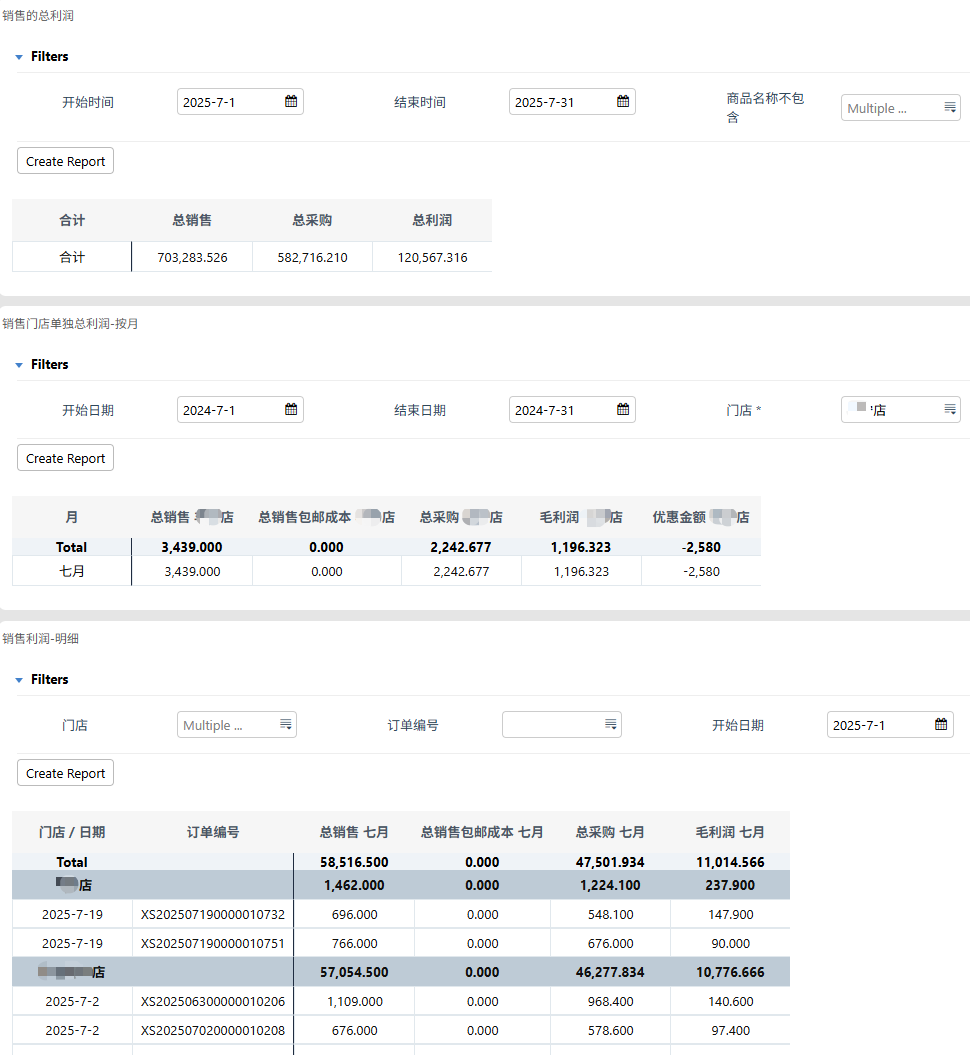Click the 总销售 column header in summary table

coord(192,220)
